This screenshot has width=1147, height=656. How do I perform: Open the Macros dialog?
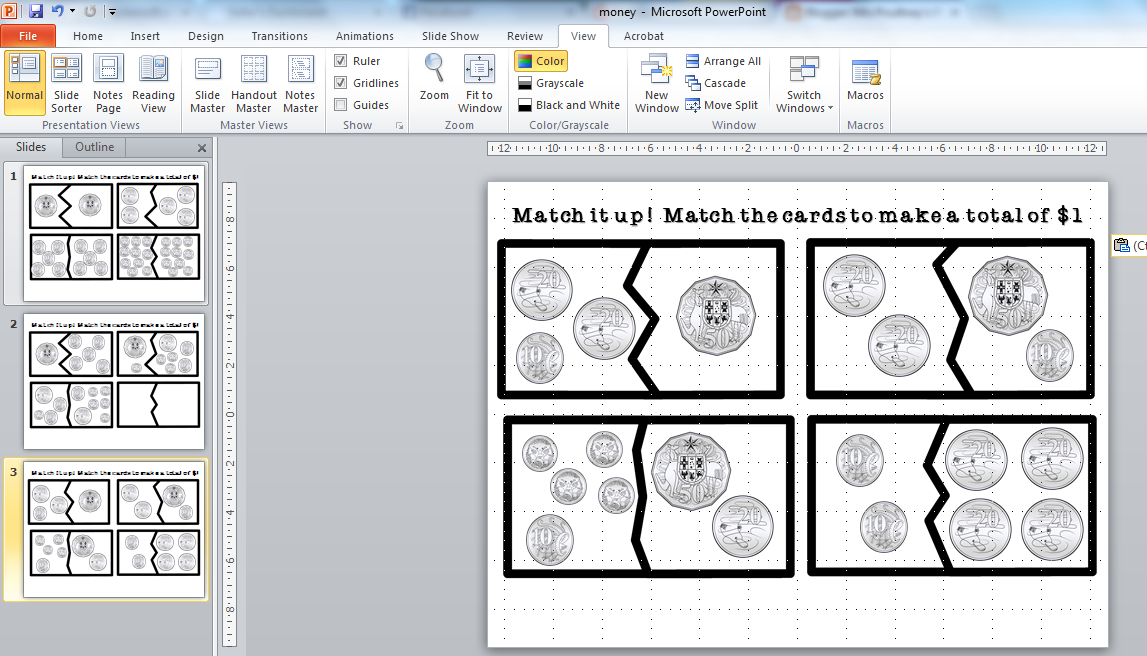click(x=865, y=80)
